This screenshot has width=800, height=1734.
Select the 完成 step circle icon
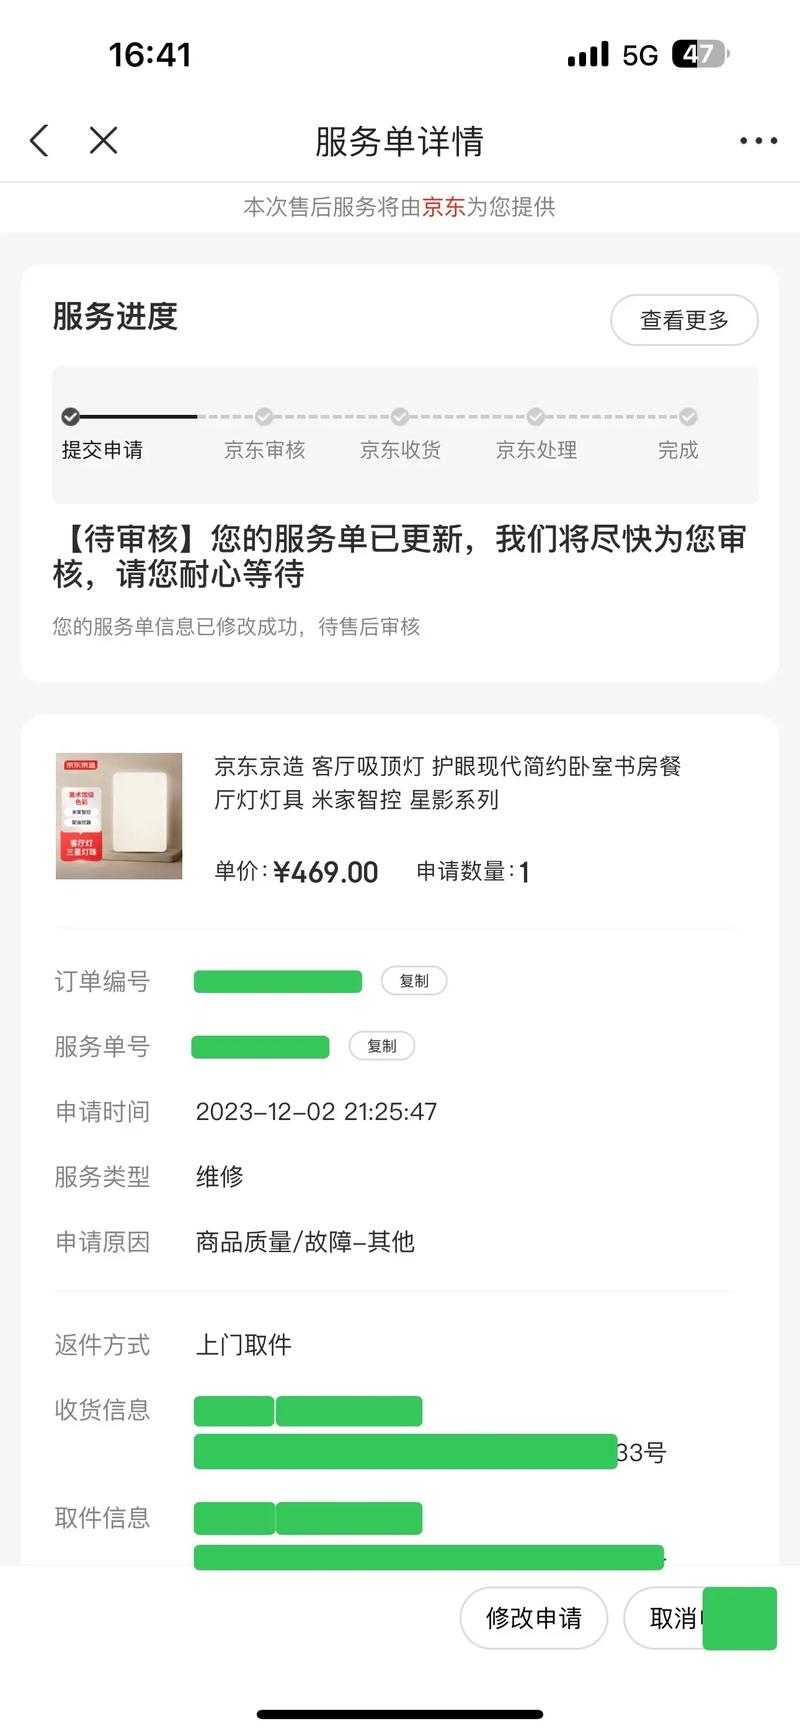click(x=688, y=416)
